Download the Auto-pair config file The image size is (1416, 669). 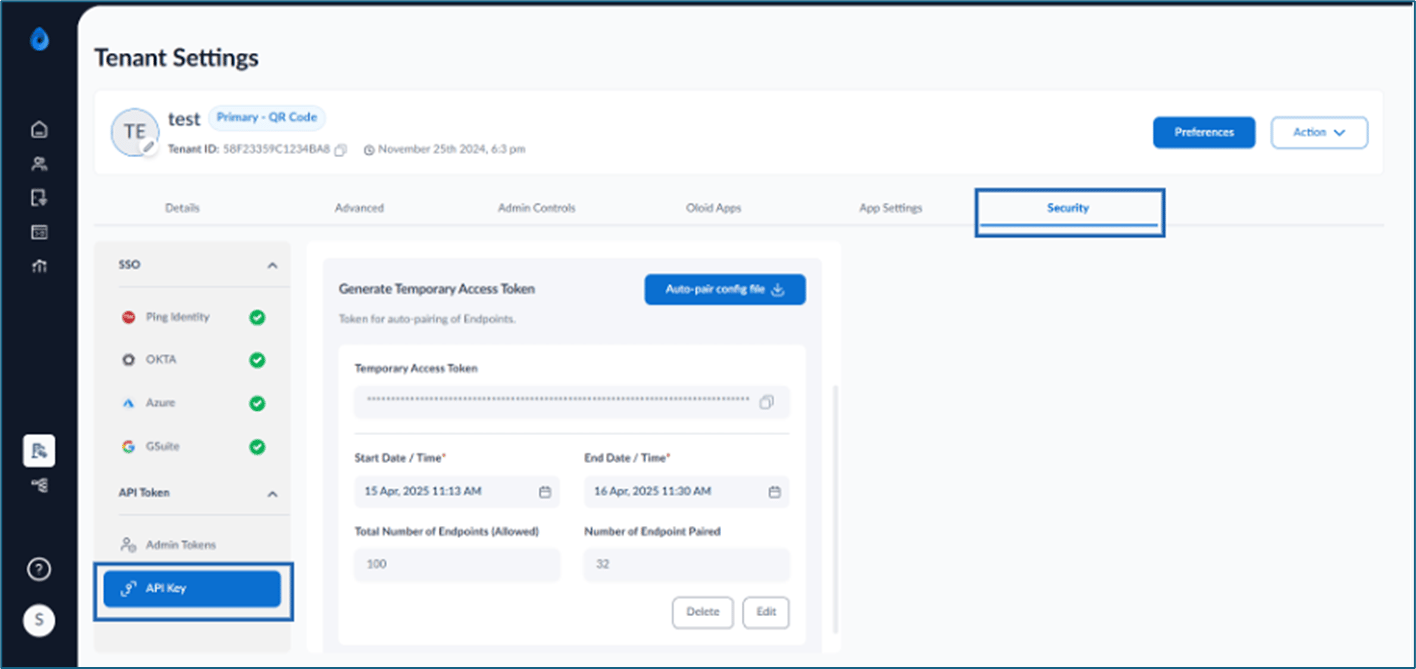[725, 289]
